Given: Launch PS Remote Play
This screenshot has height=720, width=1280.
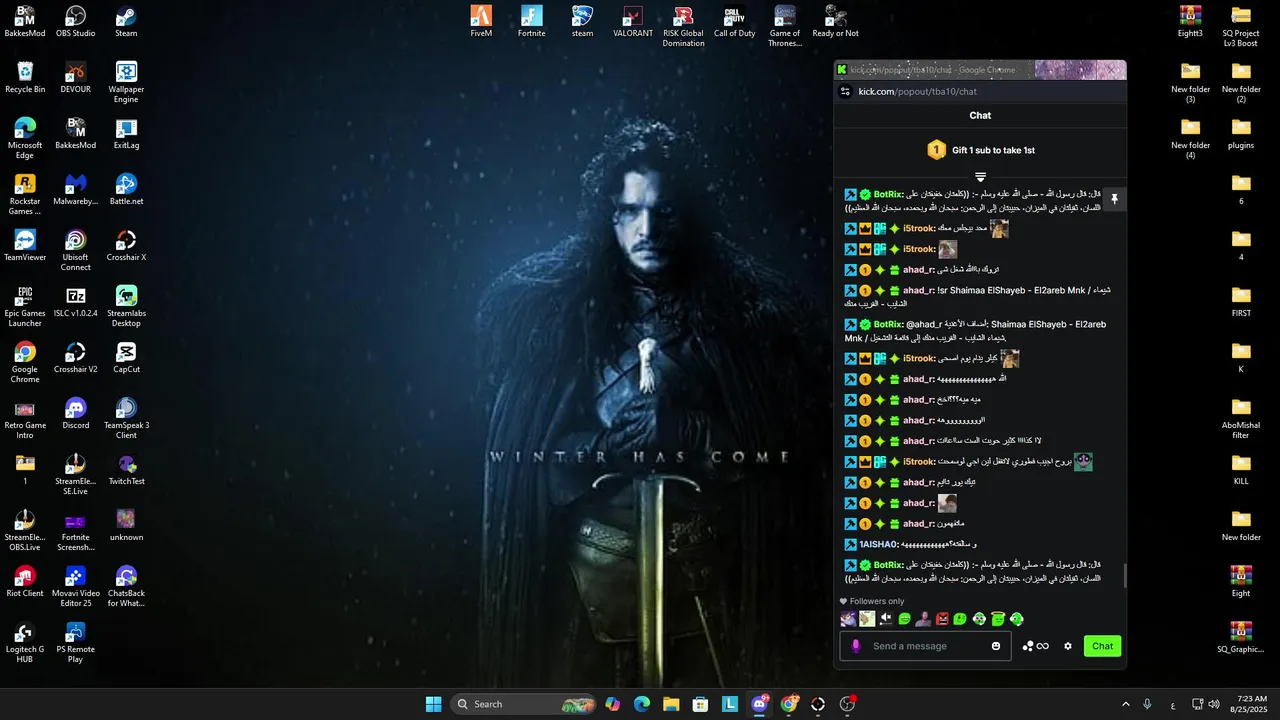Looking at the screenshot, I should pyautogui.click(x=76, y=643).
